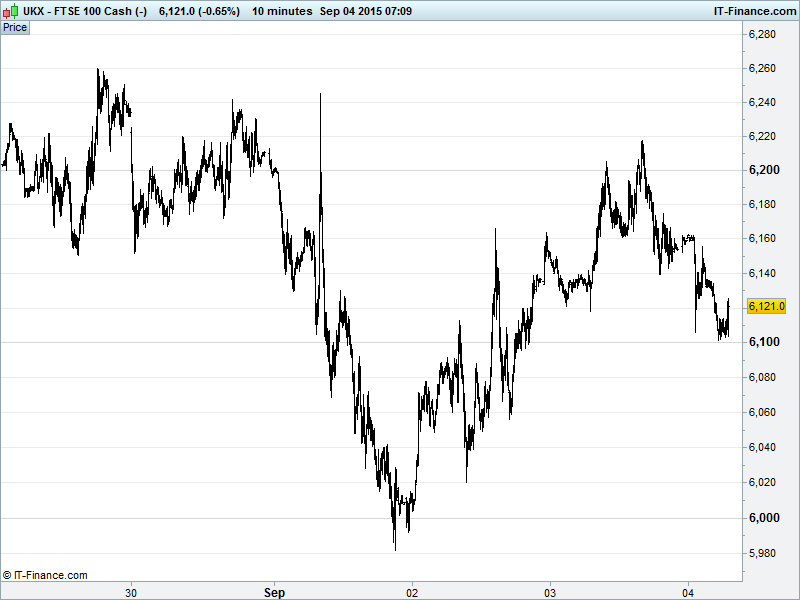The height and width of the screenshot is (600, 800).
Task: Click the candlestick chart icon in header
Action: tap(11, 11)
